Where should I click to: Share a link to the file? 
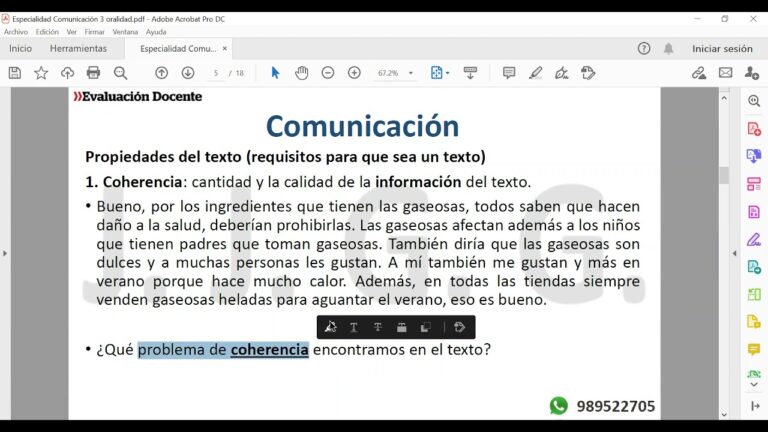tap(699, 73)
